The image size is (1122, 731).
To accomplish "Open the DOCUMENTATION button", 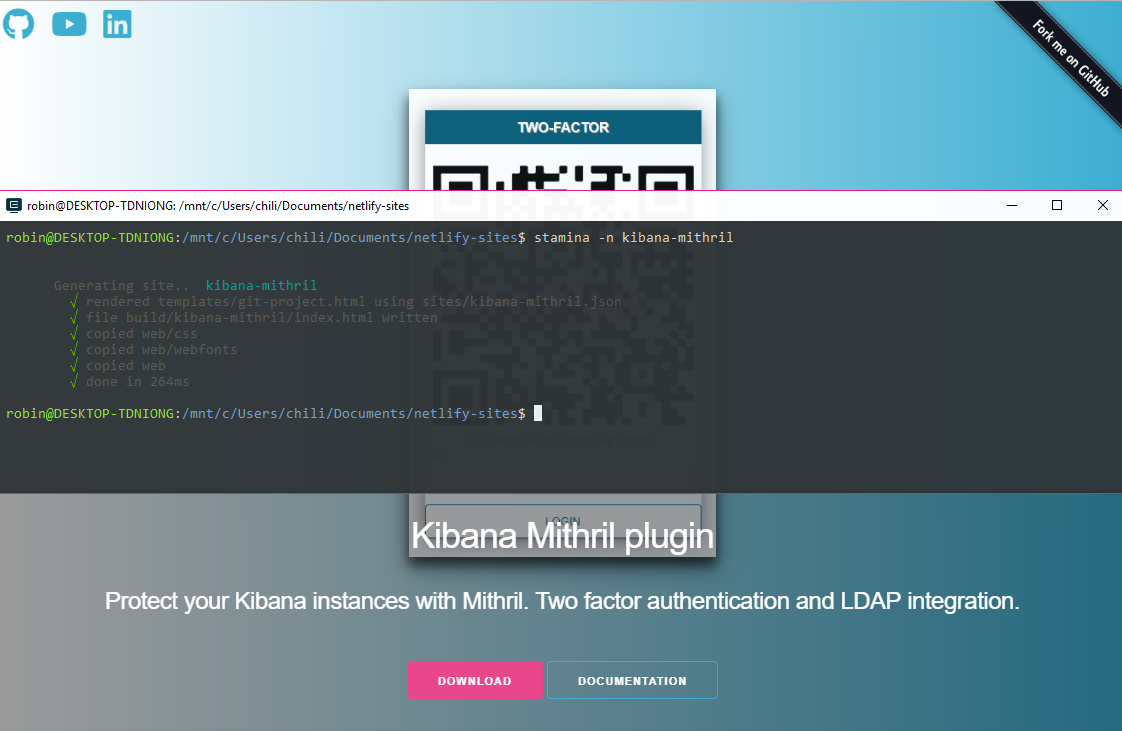I will coord(632,680).
